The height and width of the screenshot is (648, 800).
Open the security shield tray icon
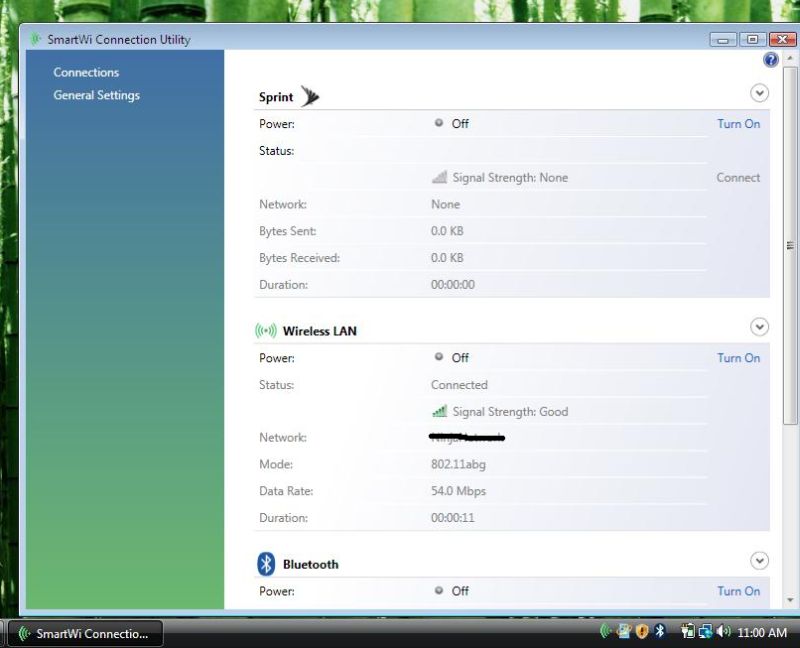(x=642, y=632)
